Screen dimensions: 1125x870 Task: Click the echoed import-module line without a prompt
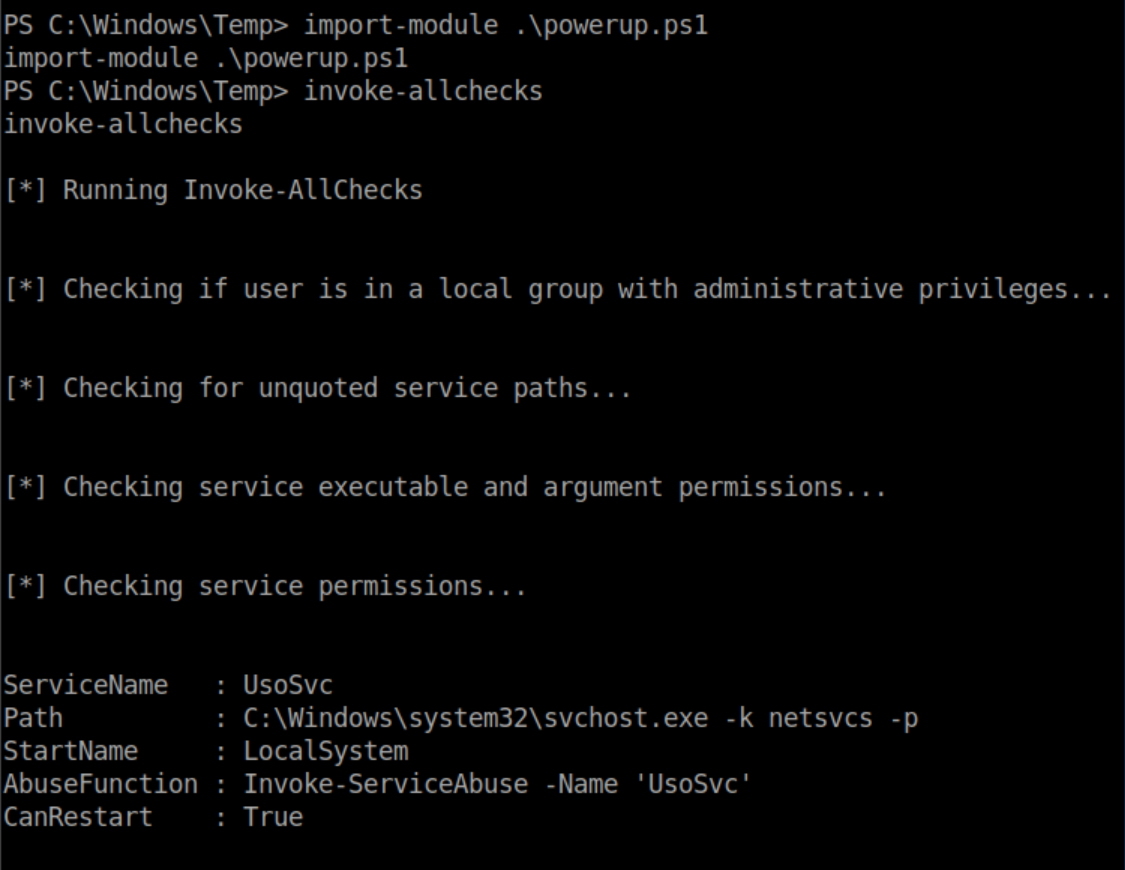click(205, 59)
